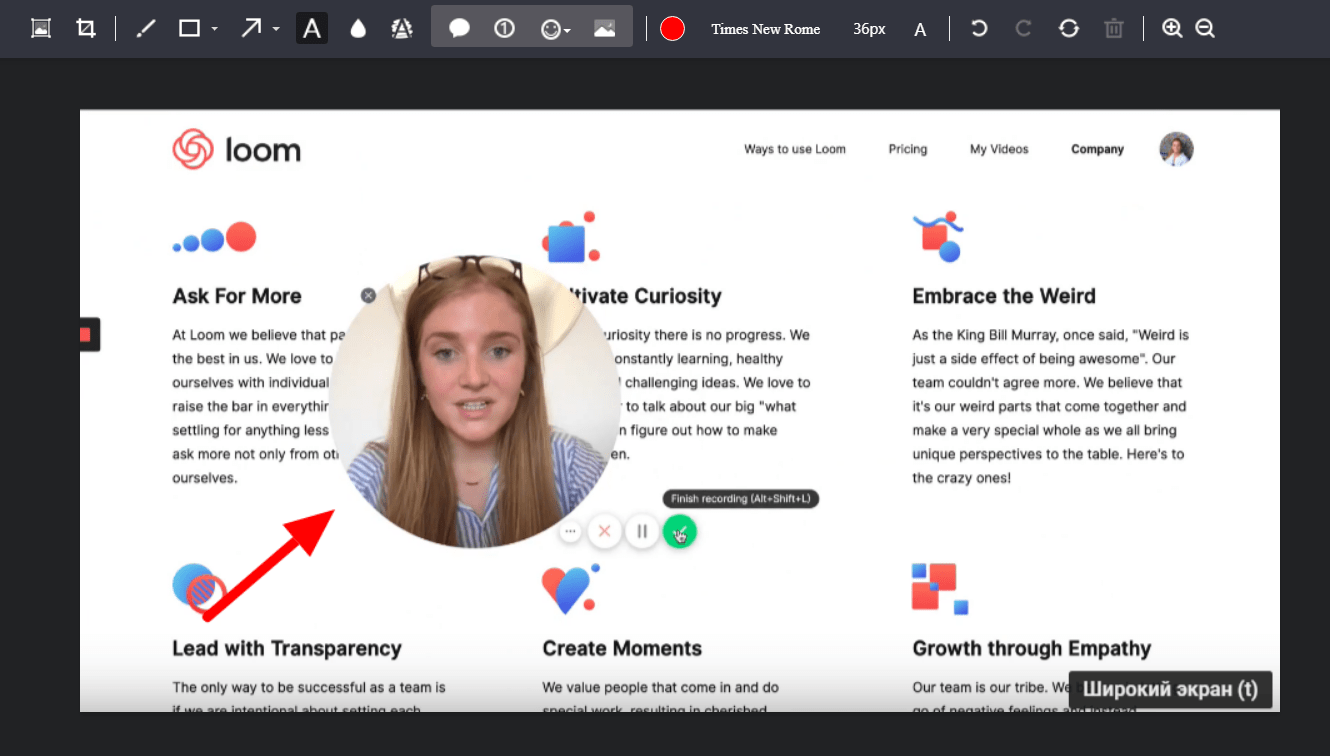Open the Pricing link

tap(908, 149)
